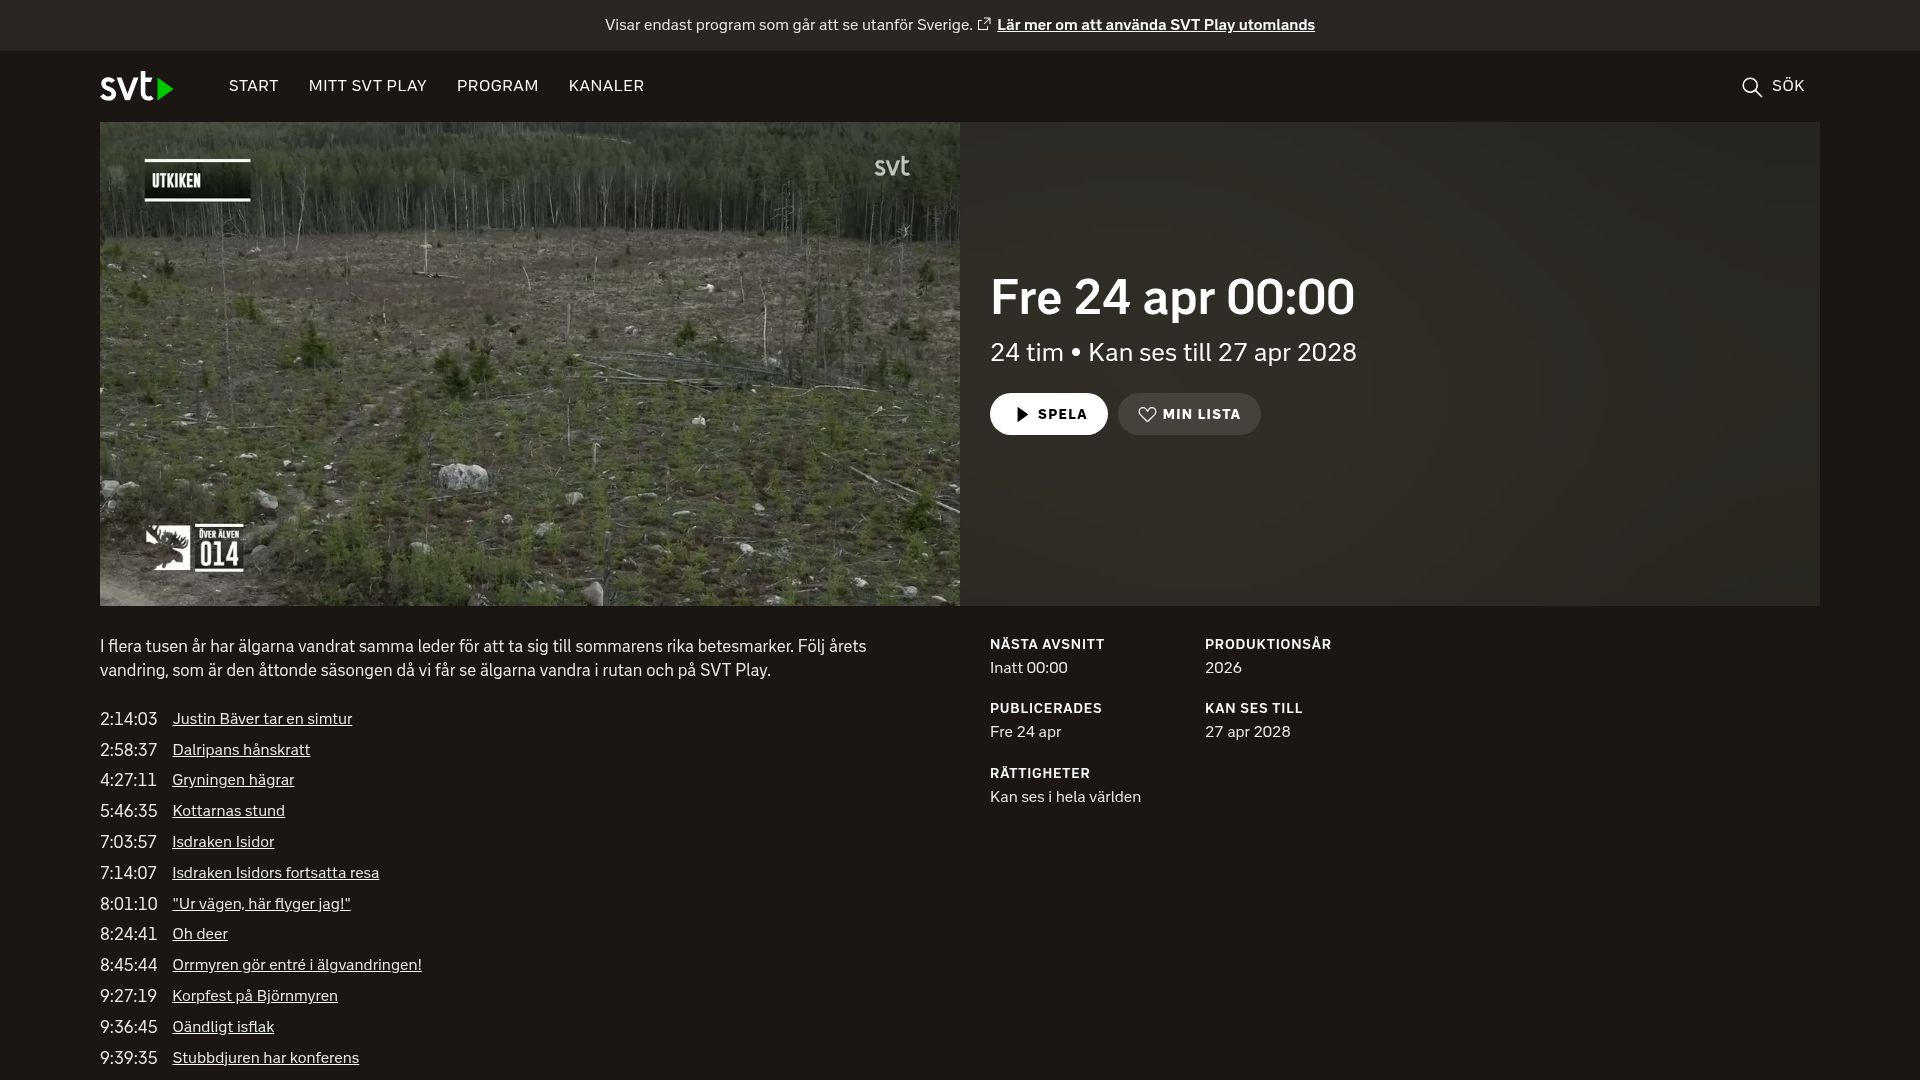Click the Inatt 00:00 next episode value
This screenshot has height=1080, width=1920.
point(1028,668)
